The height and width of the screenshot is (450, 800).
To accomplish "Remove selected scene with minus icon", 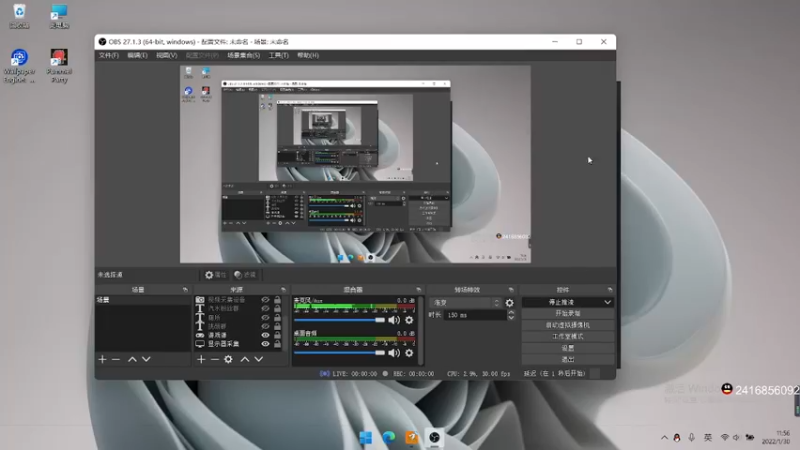I will 116,359.
